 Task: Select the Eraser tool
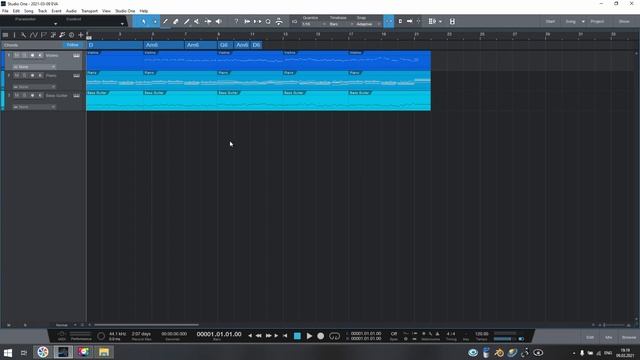[x=176, y=21]
